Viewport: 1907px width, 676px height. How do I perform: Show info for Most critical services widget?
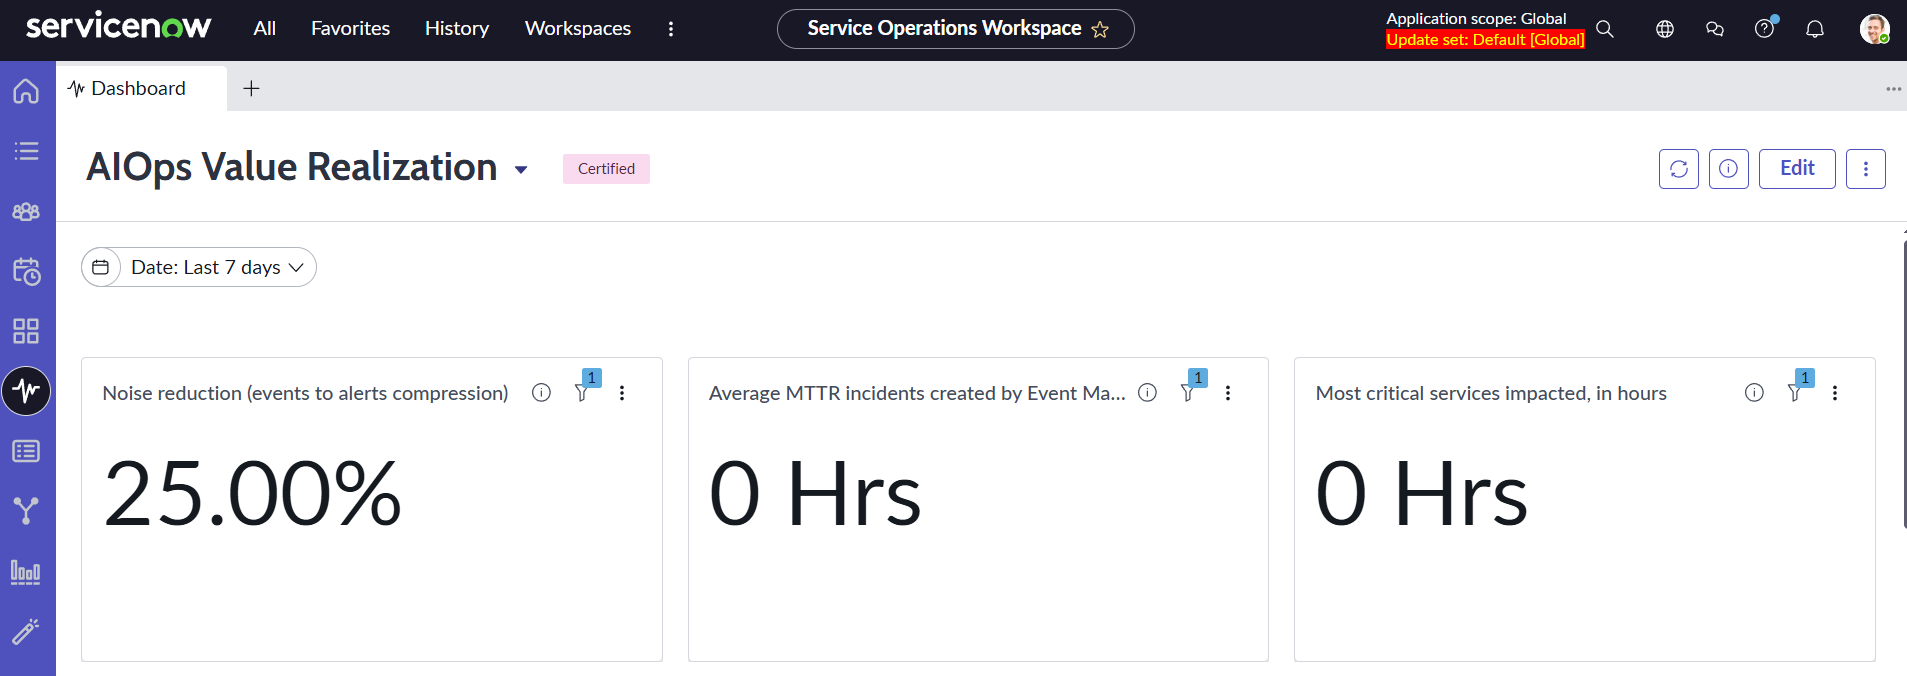1754,393
